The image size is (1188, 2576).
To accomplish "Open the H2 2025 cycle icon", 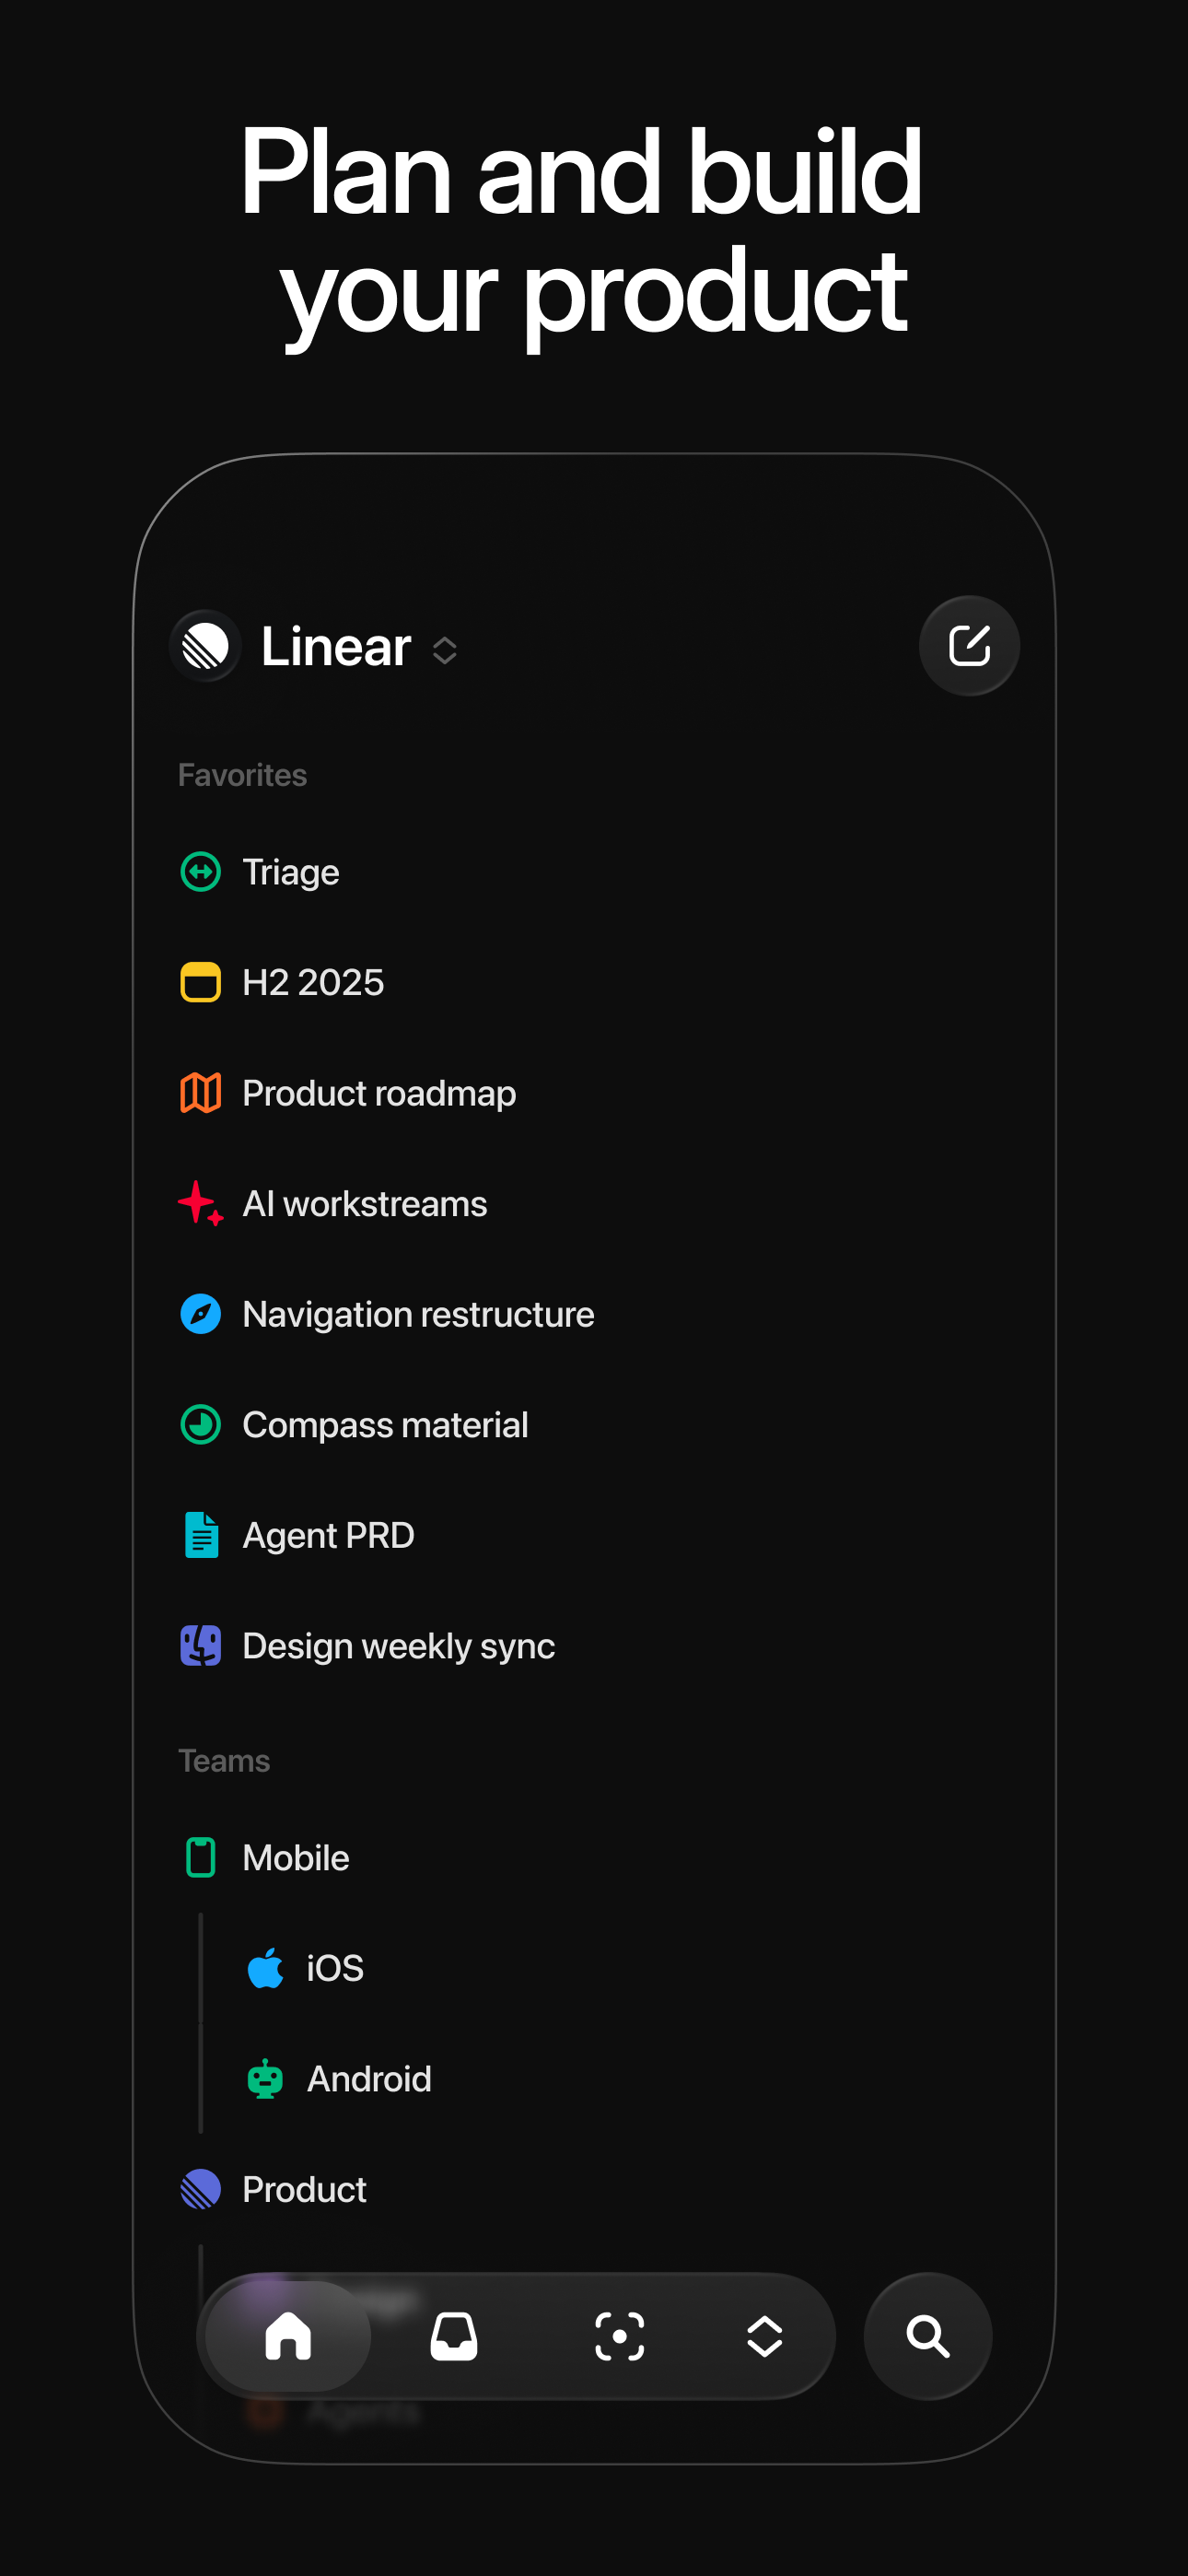I will pyautogui.click(x=201, y=982).
